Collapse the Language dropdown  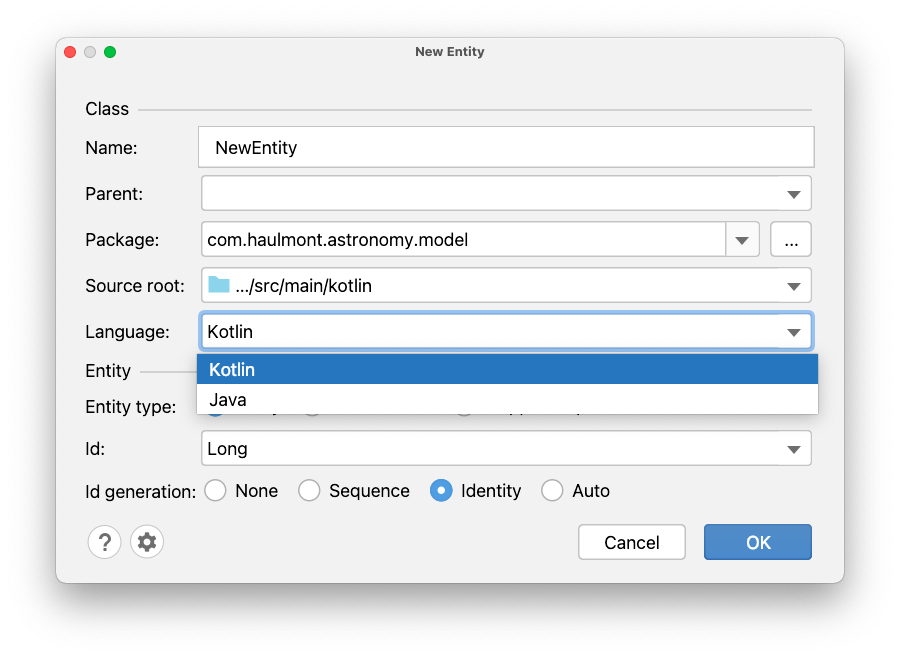795,331
